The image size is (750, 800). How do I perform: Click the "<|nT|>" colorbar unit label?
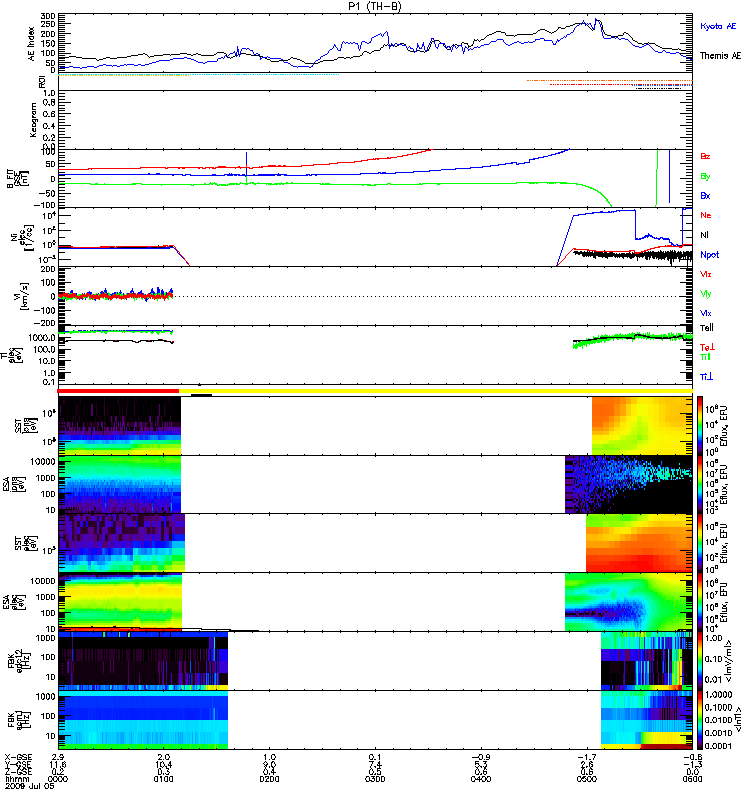click(738, 720)
